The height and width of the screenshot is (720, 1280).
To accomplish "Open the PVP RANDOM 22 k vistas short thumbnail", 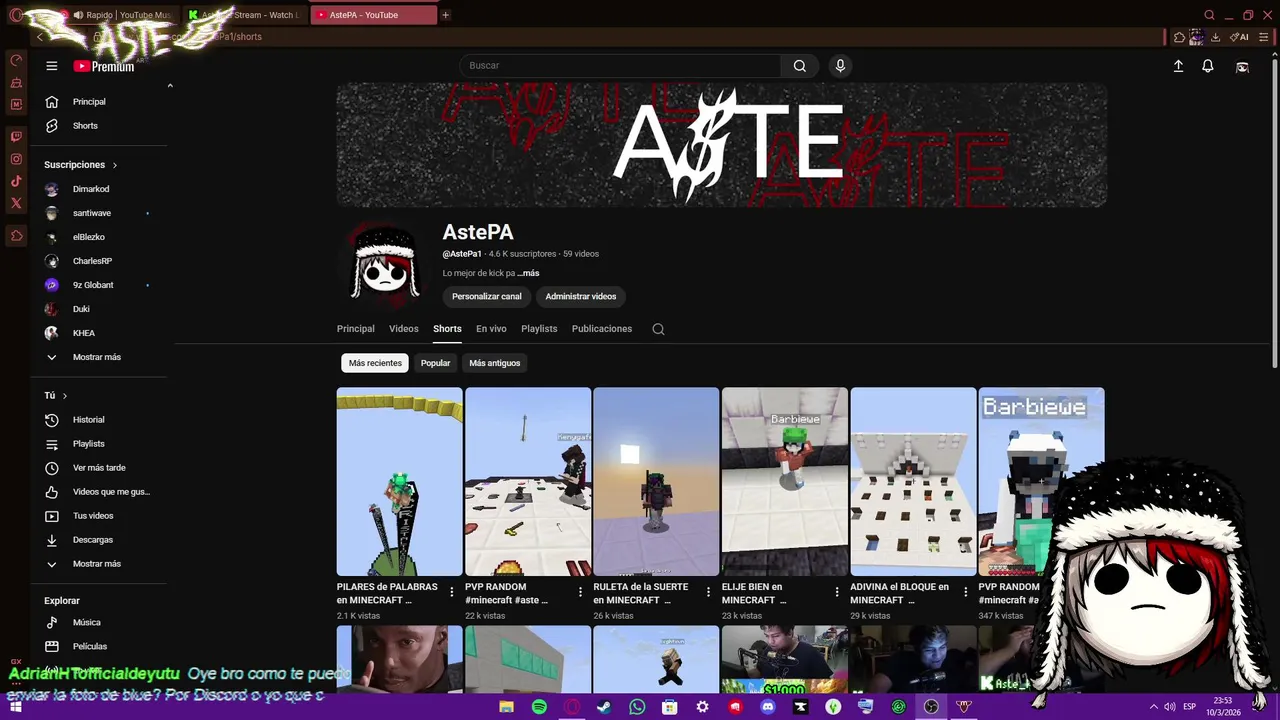I will pyautogui.click(x=528, y=482).
